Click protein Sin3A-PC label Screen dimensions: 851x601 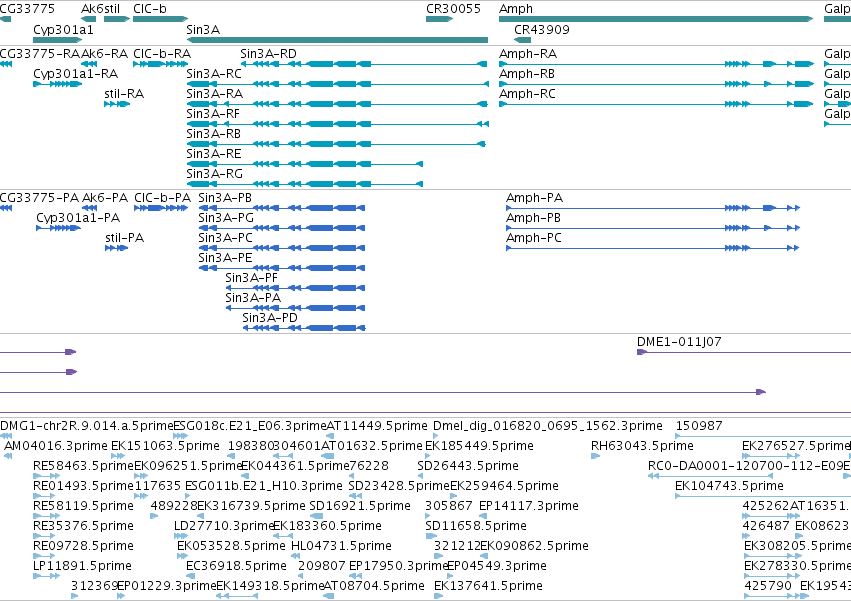tap(225, 238)
